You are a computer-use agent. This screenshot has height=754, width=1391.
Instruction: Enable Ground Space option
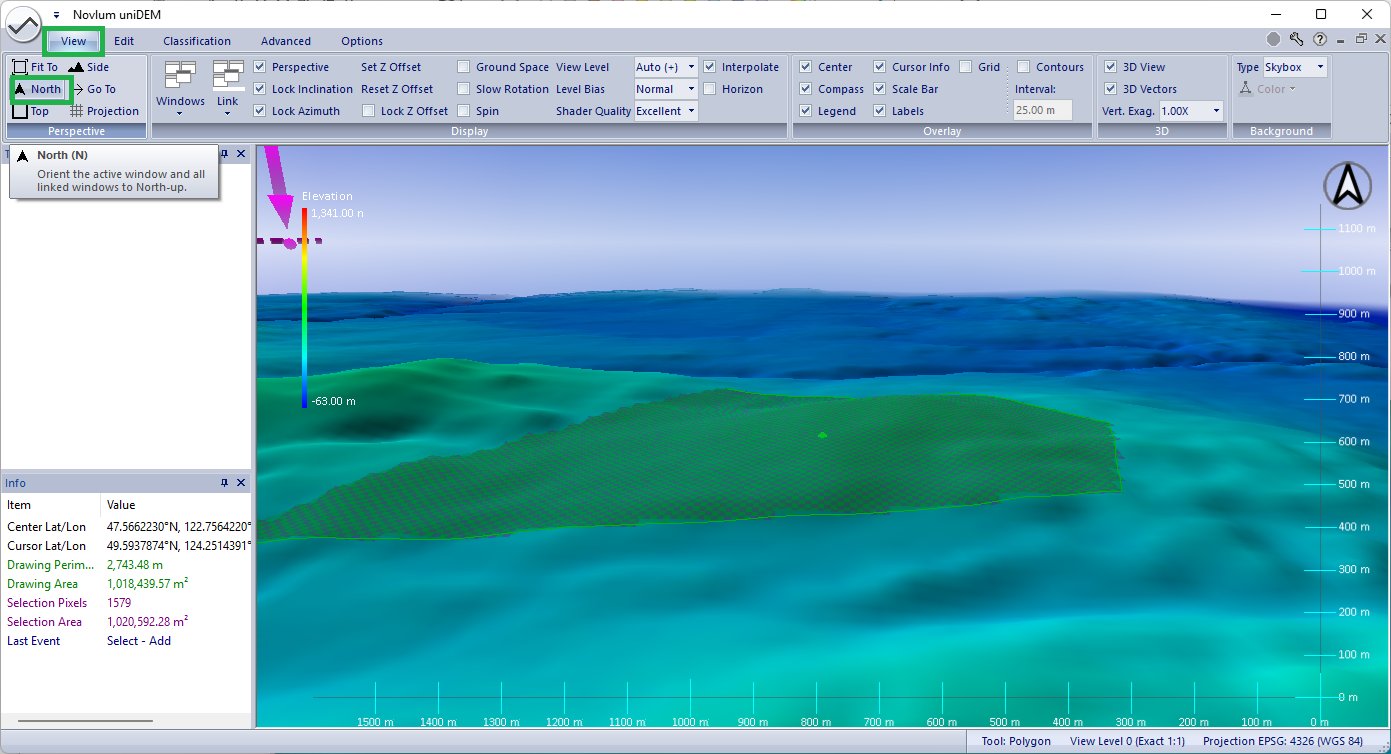point(464,67)
